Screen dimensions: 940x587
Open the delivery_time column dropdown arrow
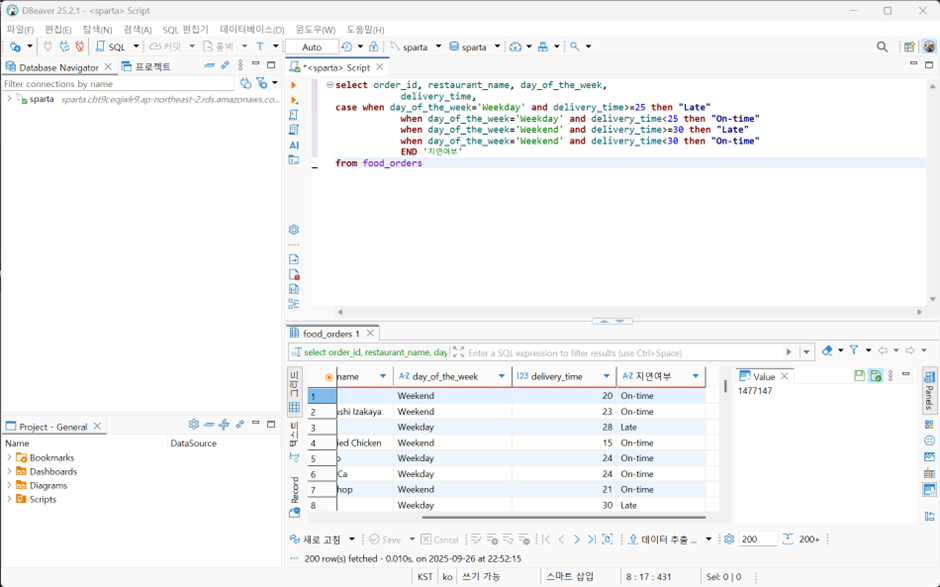[607, 376]
